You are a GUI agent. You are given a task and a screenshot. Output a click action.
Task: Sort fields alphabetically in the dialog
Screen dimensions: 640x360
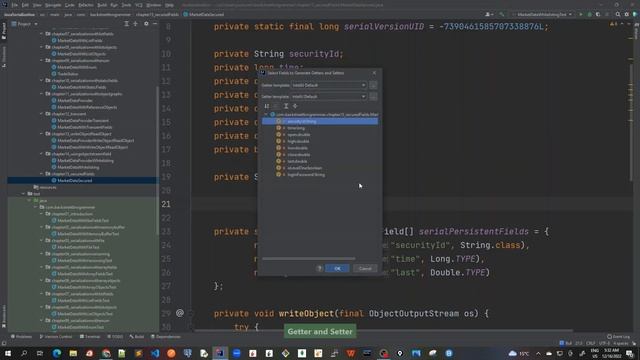(x=267, y=106)
